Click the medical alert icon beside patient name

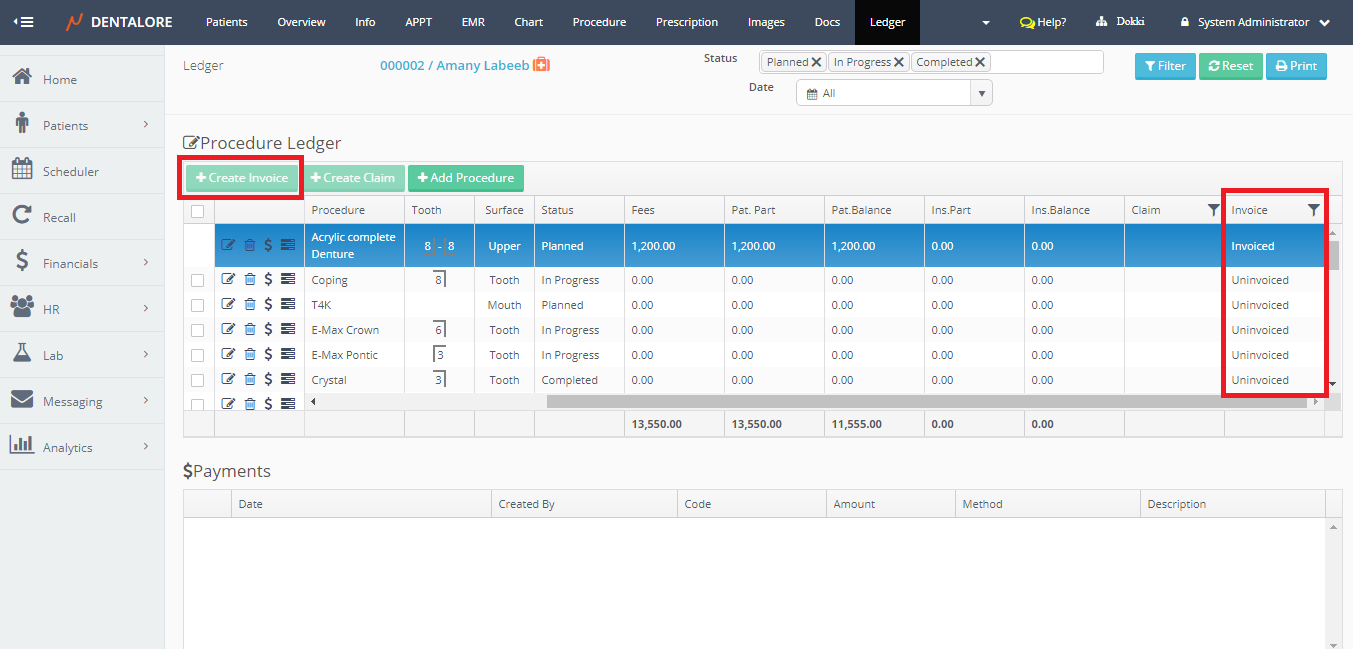point(541,65)
